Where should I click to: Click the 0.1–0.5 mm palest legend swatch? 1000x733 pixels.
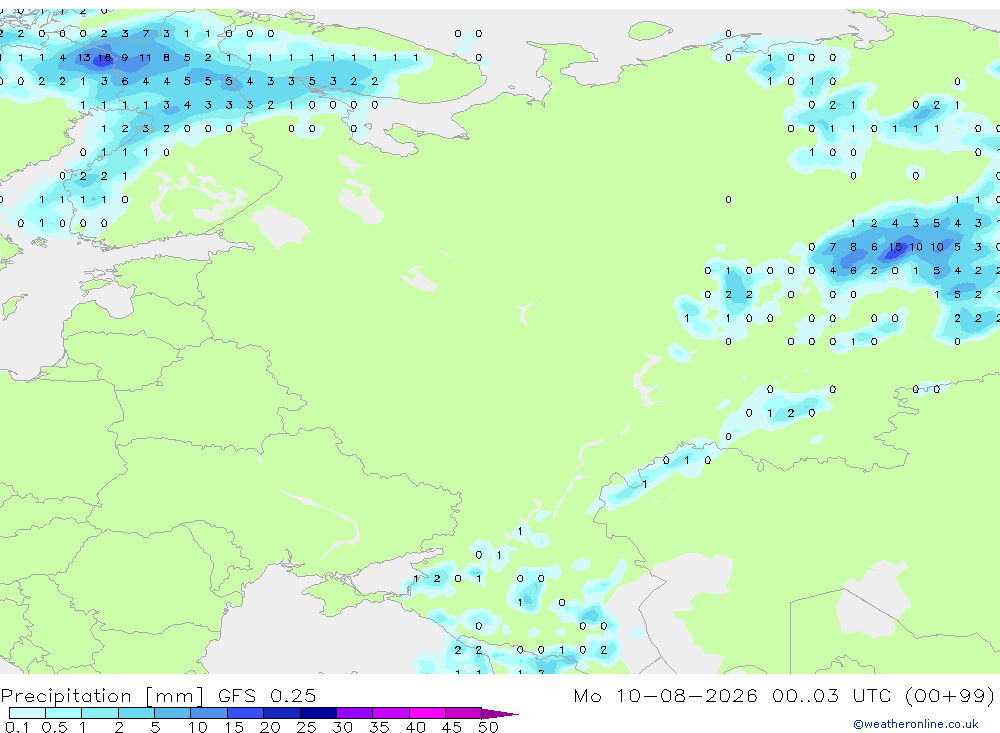click(x=27, y=713)
